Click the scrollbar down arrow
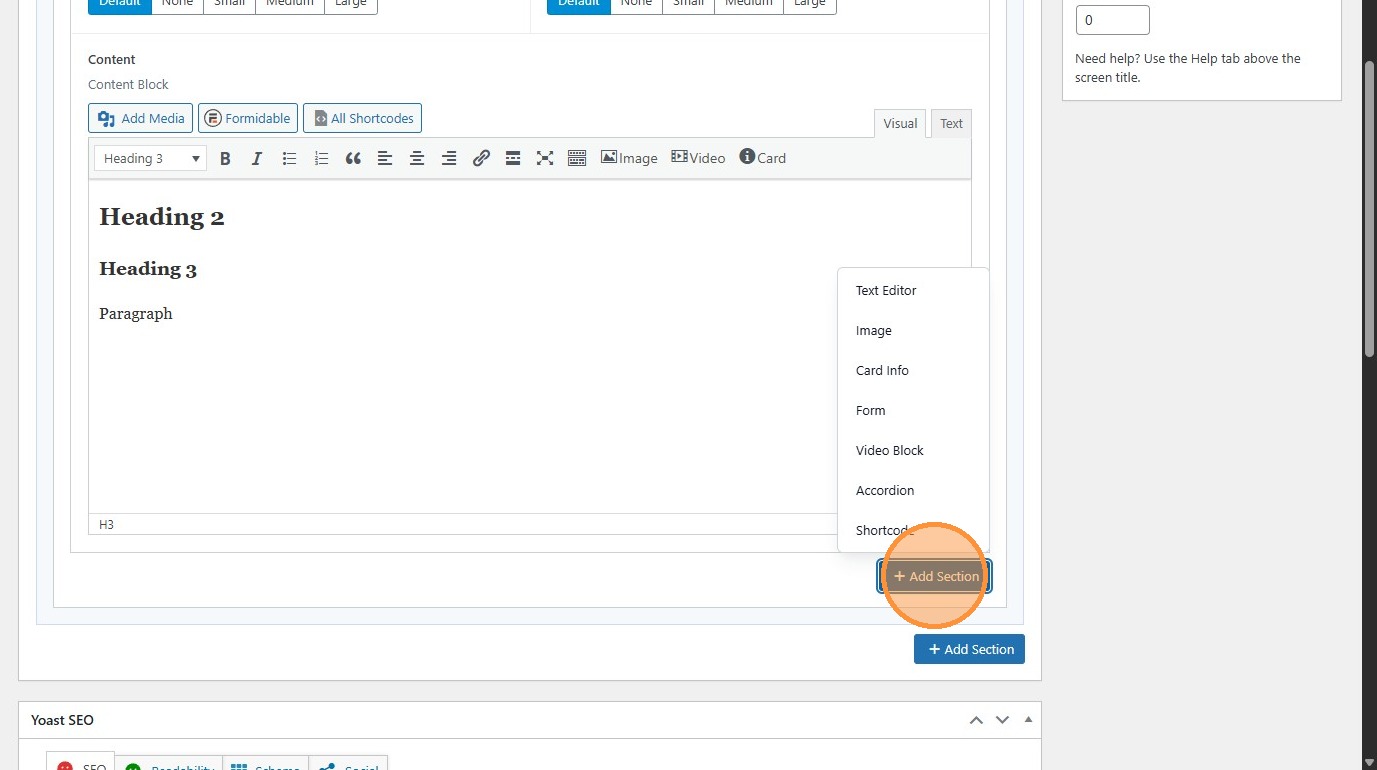Viewport: 1377px width, 770px height. coord(1369,762)
